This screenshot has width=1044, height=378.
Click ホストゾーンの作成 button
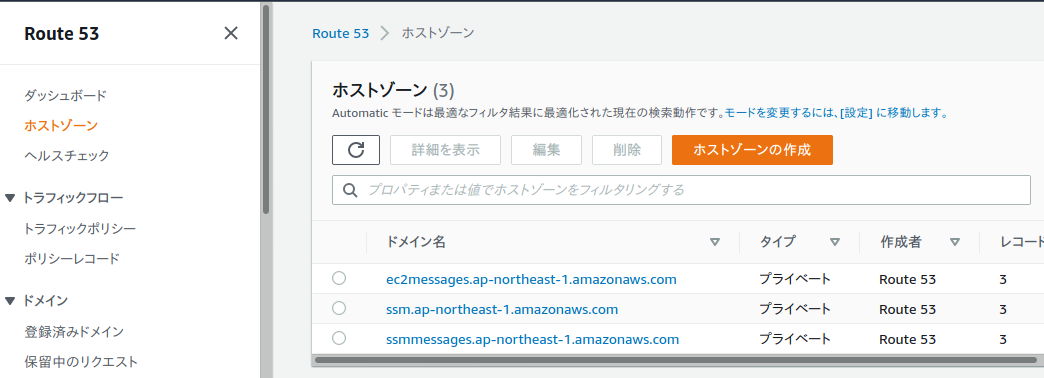tap(752, 150)
